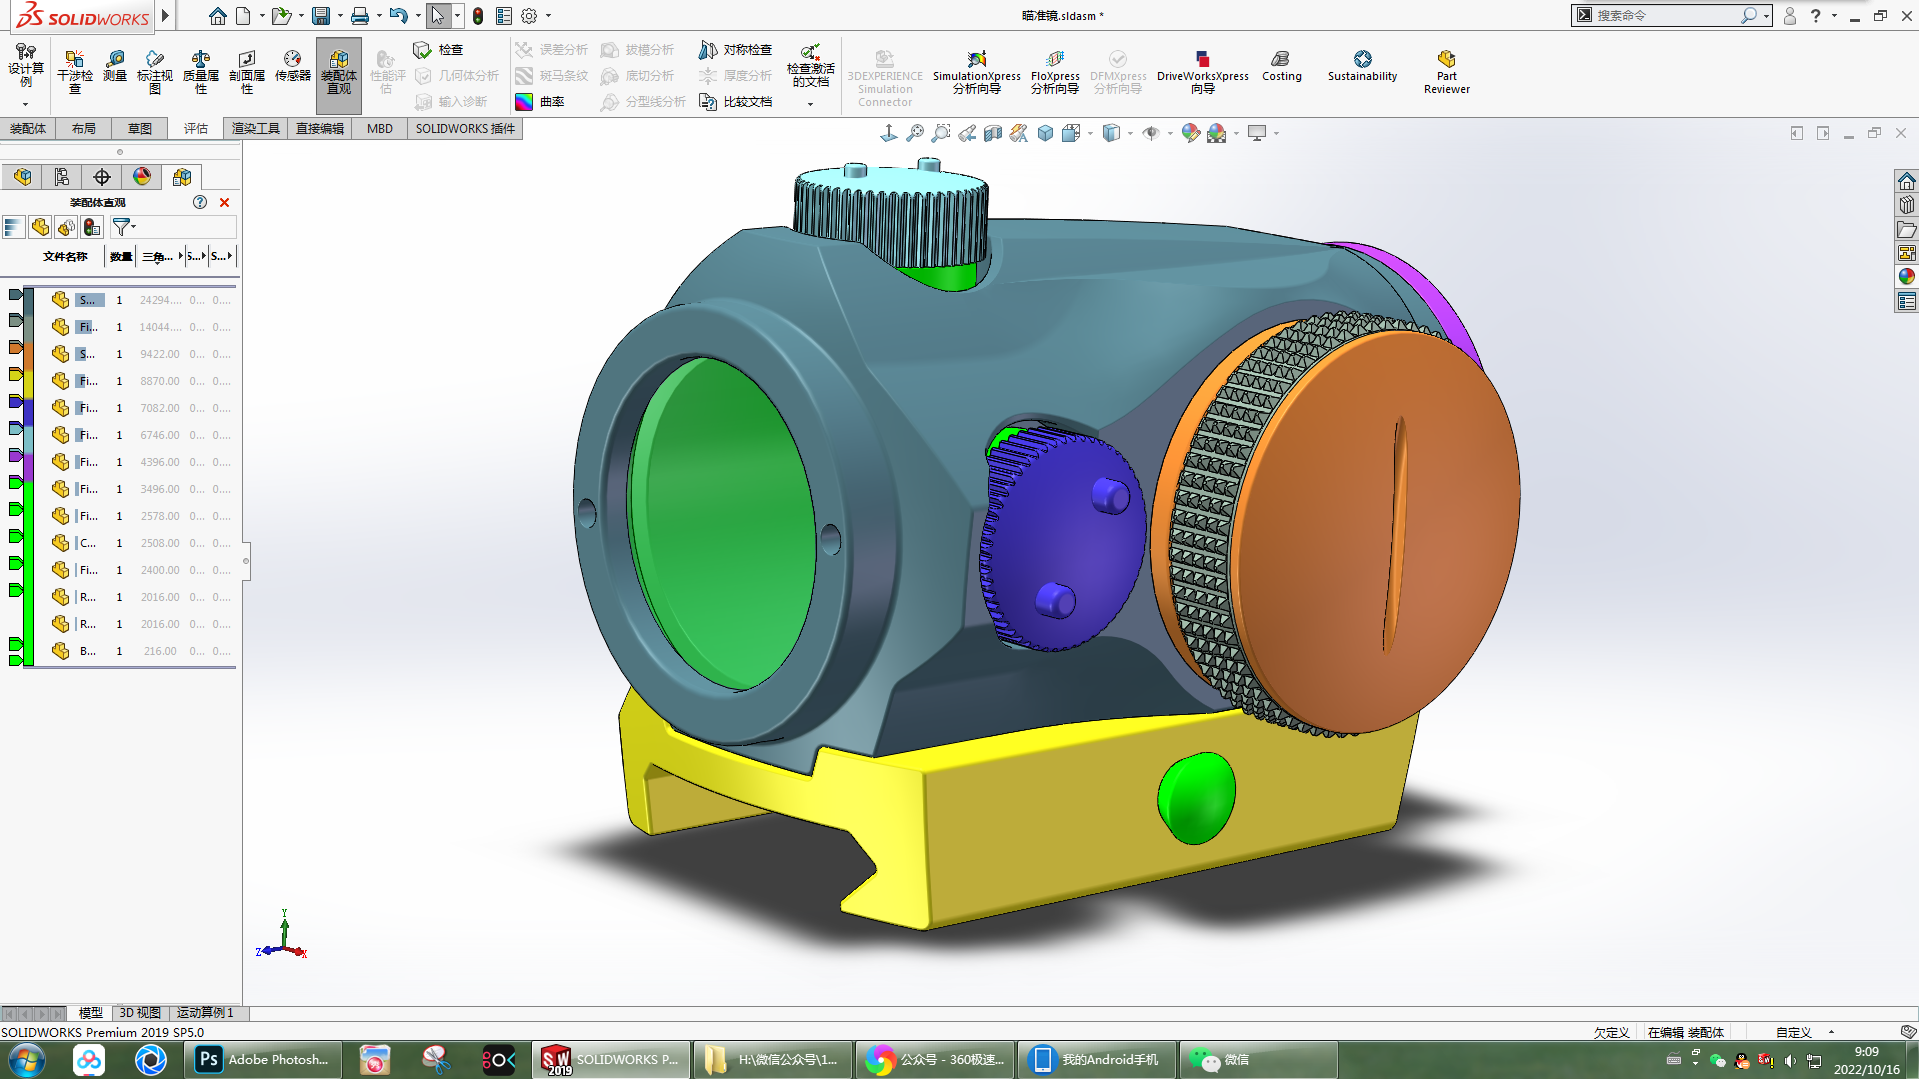Screen dimensions: 1919x1079
Task: Expand the SOLIDWORKS menu arrow
Action: coord(166,16)
